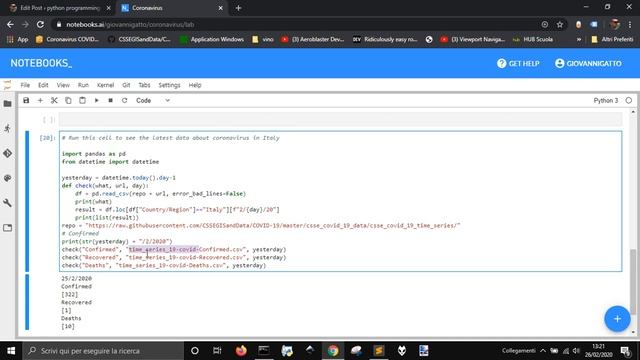Open command palette sidebar icon
Image resolution: width=640 pixels, height=360 pixels.
(x=7, y=178)
